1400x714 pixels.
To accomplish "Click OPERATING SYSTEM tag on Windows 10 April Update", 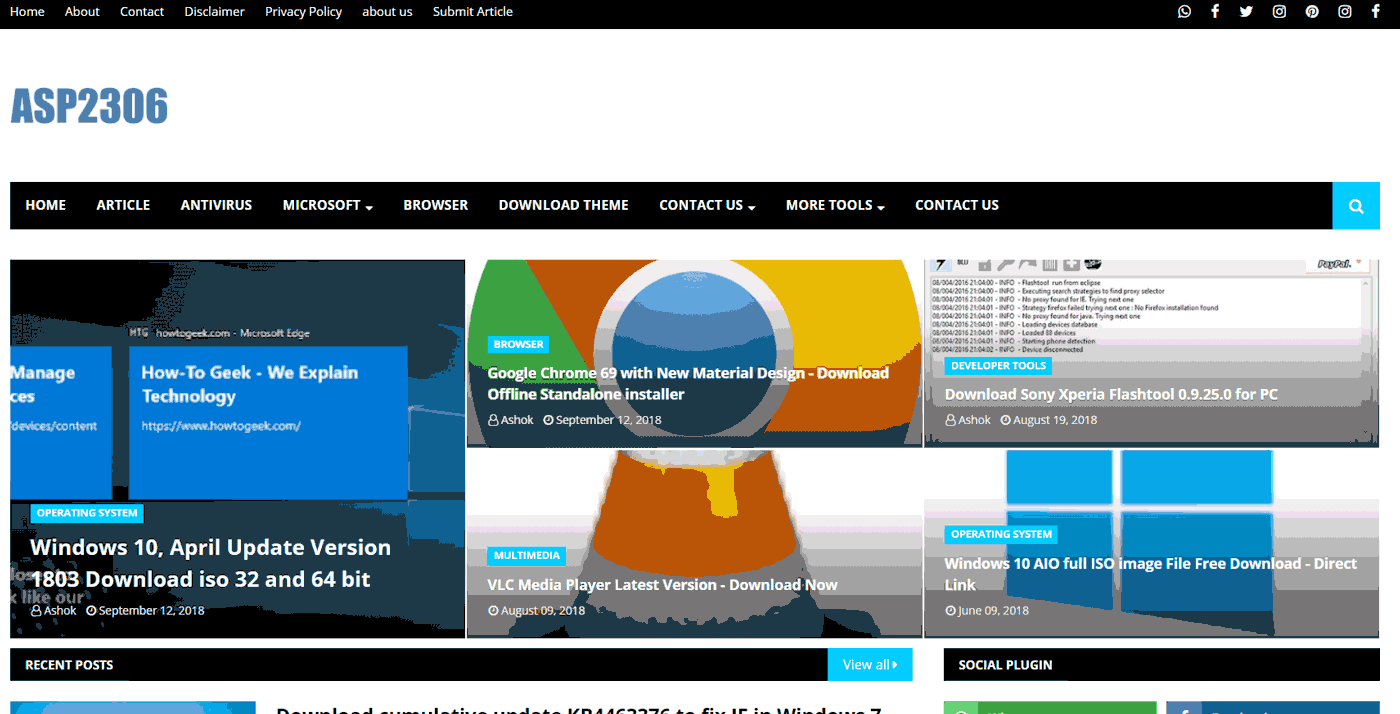I will pos(87,513).
